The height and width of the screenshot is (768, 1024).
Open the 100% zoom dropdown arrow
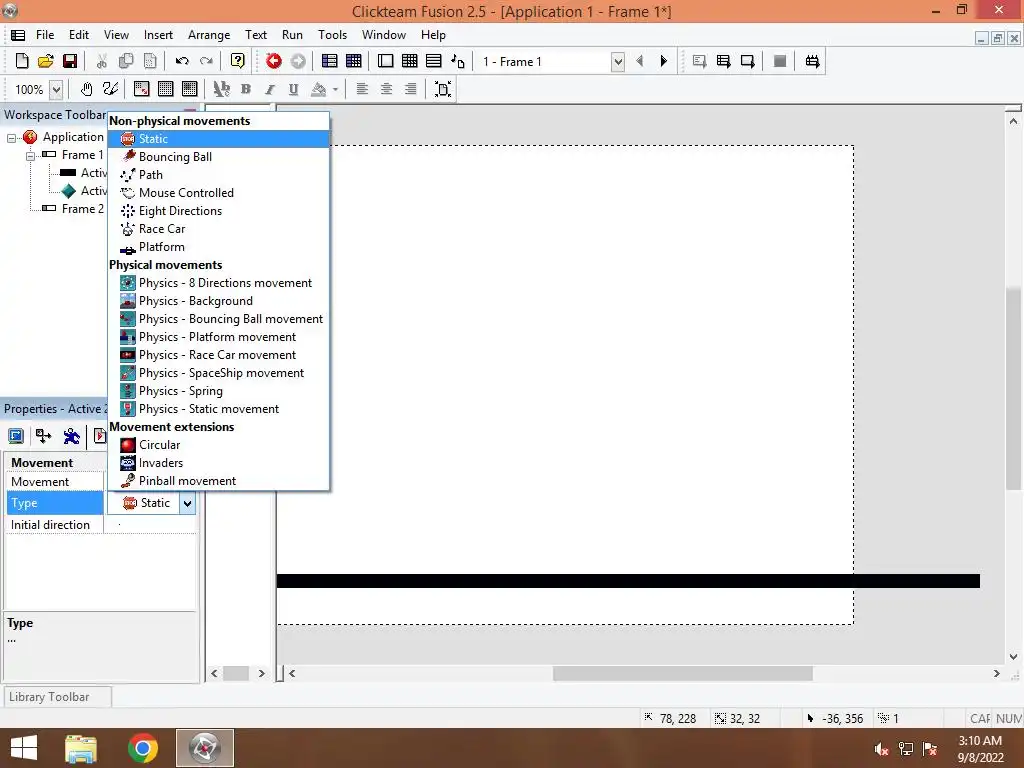click(x=56, y=89)
